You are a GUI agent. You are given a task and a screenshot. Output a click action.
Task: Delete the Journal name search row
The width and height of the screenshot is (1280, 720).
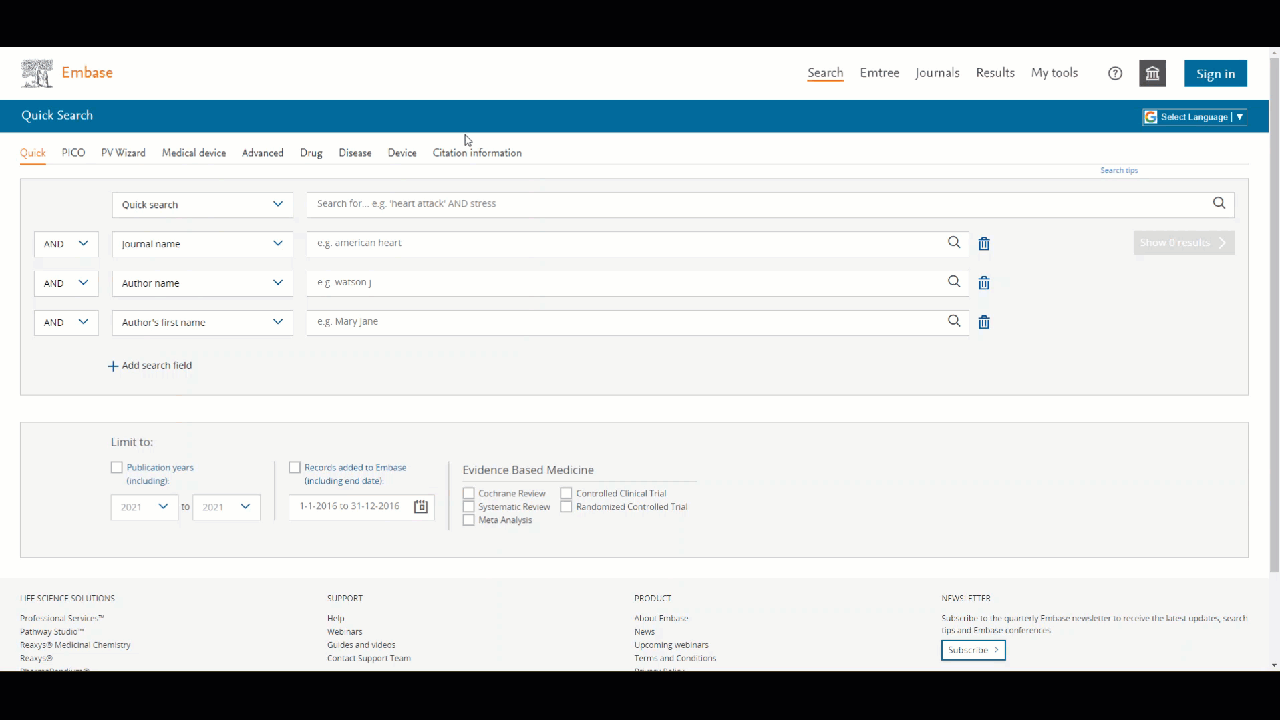point(984,244)
